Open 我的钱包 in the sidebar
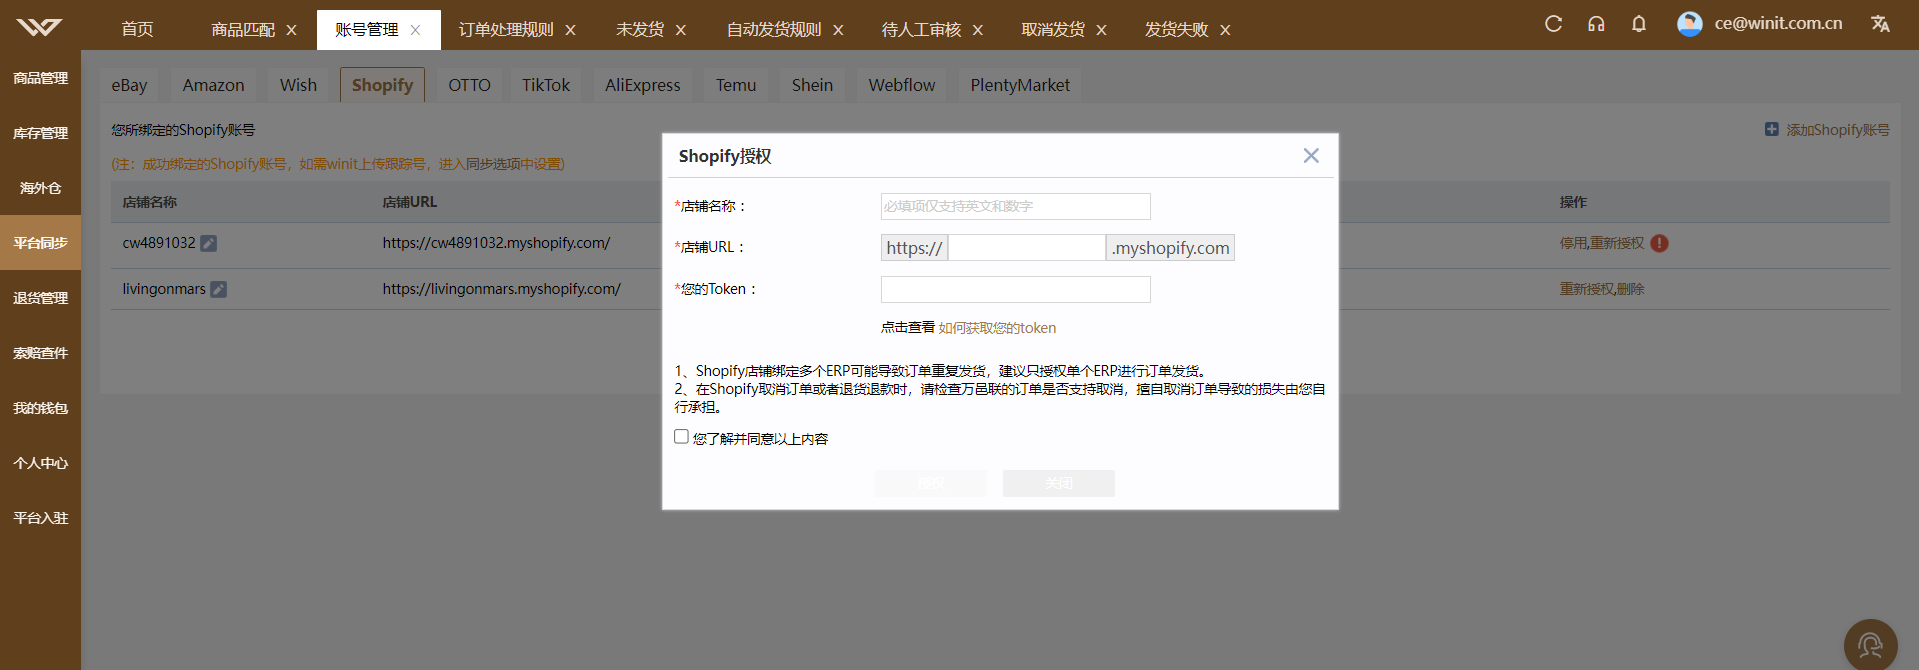 [40, 408]
